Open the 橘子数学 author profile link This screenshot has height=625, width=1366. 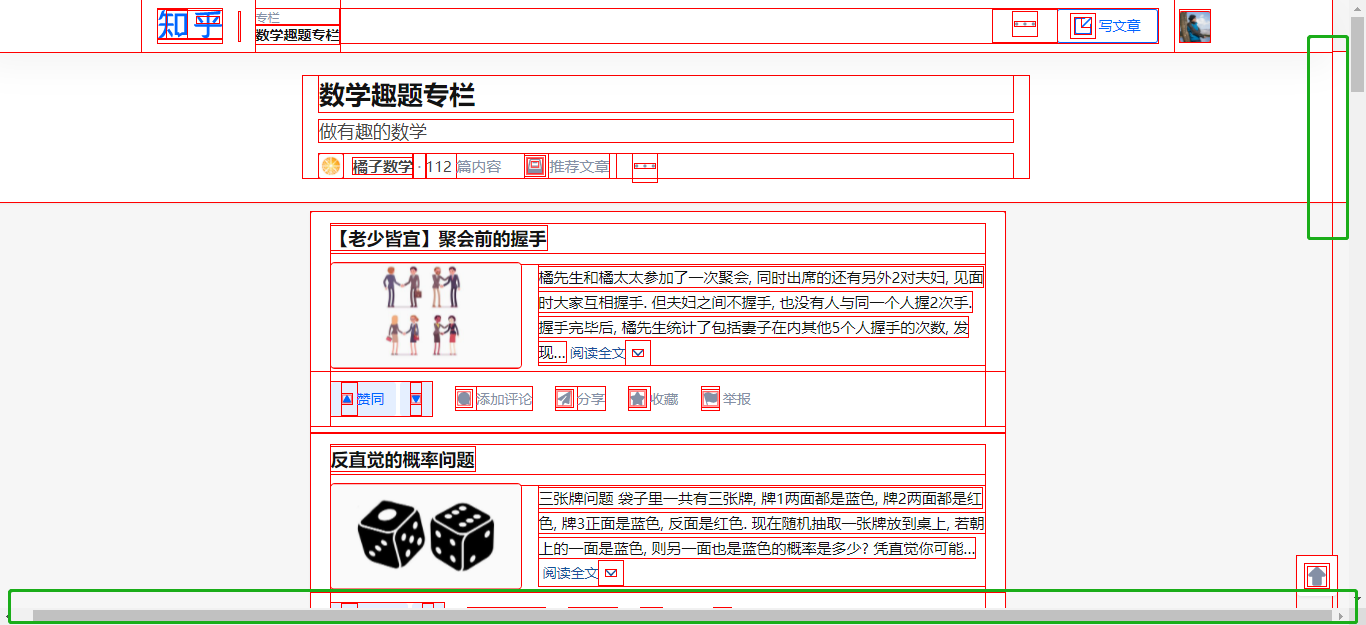click(x=382, y=167)
